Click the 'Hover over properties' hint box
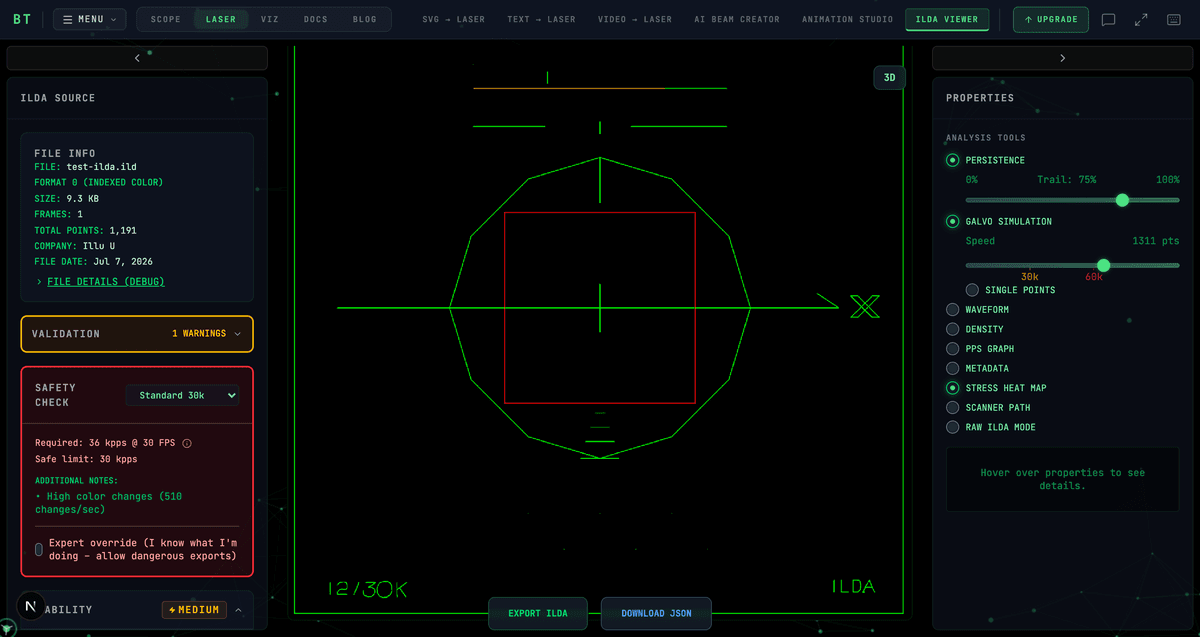Screen dimensions: 1200x637 (1063, 479)
